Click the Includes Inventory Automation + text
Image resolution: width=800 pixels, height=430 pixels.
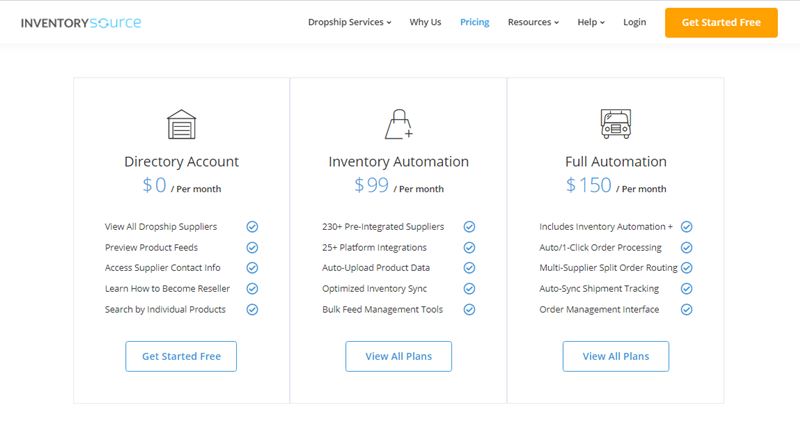click(x=606, y=226)
